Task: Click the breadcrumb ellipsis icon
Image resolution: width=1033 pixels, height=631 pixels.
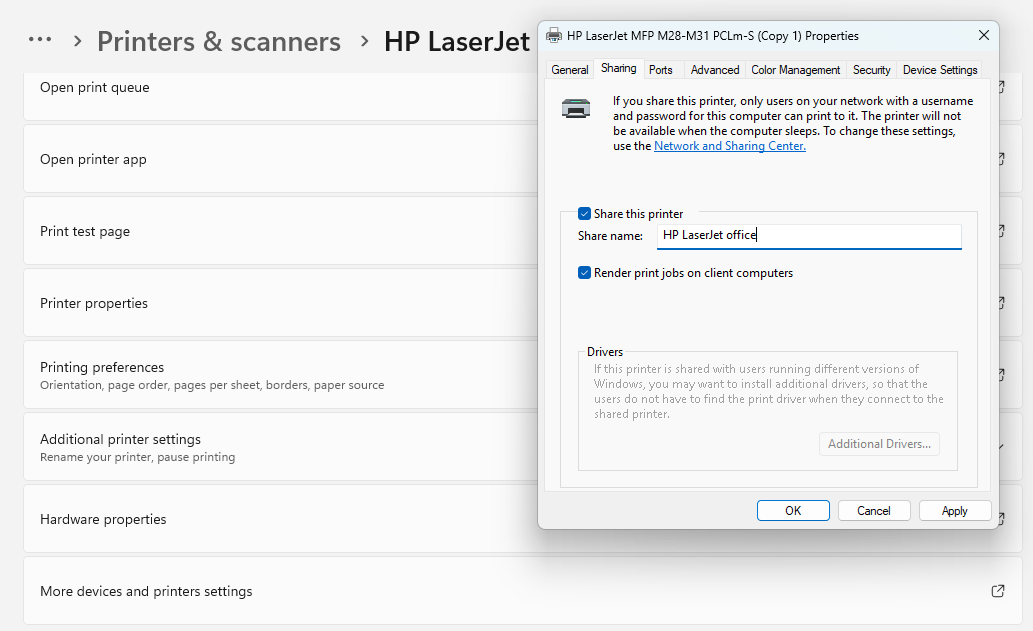Action: (40, 40)
